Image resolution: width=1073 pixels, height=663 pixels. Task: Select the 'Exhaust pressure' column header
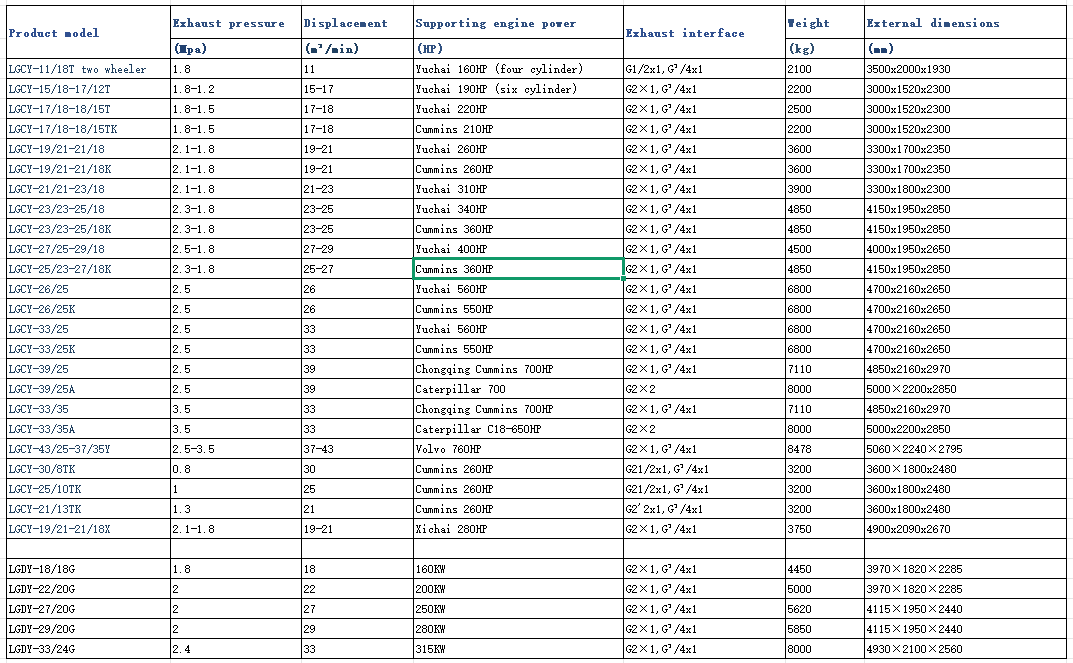[x=228, y=23]
